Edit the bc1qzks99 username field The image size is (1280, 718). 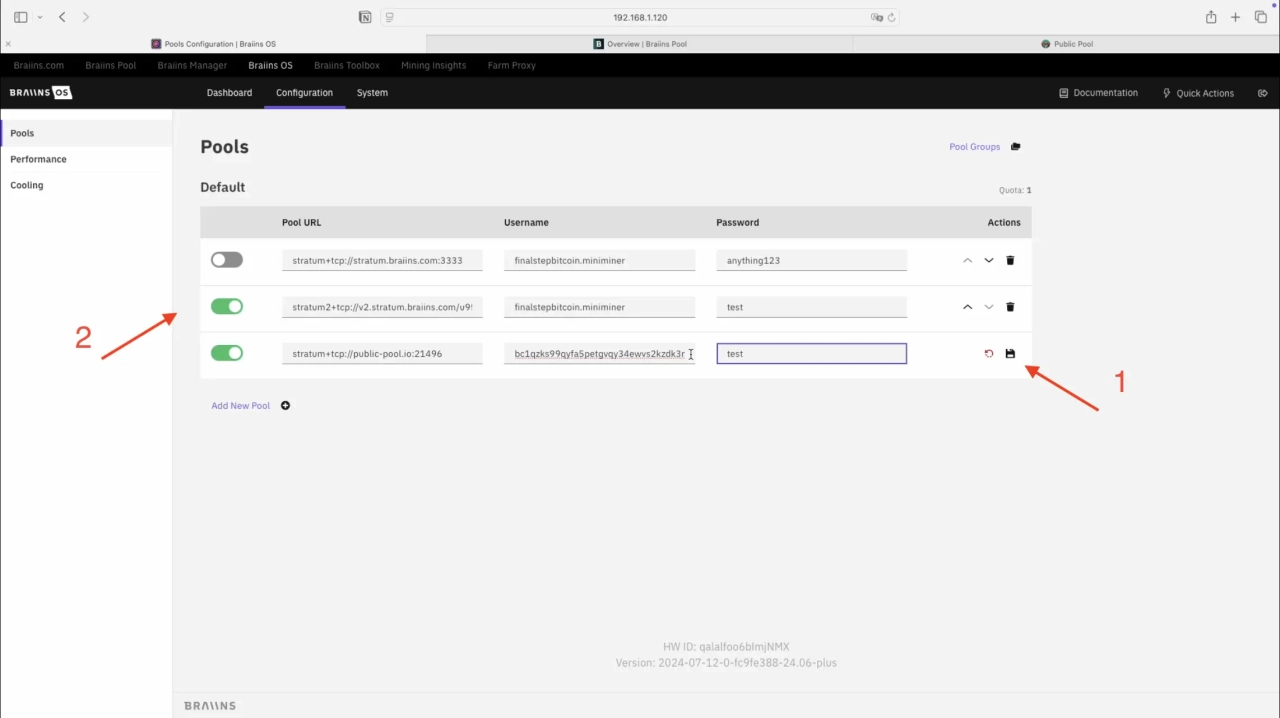click(599, 353)
